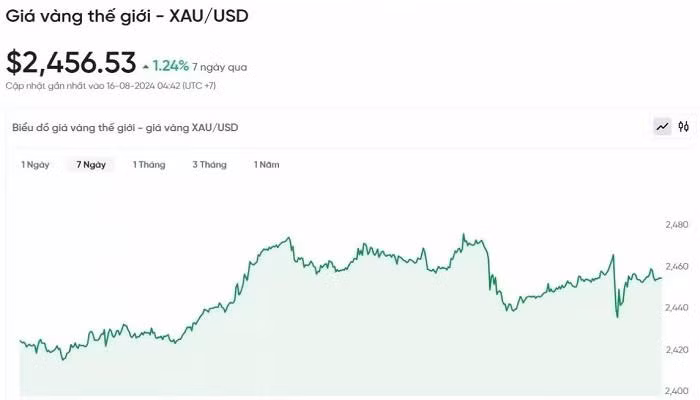This screenshot has width=700, height=400.
Task: Click the 7 ngày qua label
Action: 220,68
